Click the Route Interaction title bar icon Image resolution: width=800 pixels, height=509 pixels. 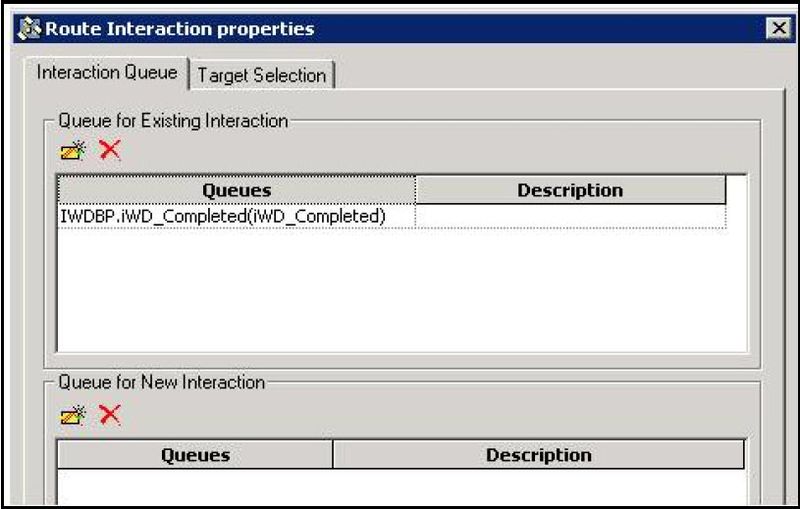click(29, 29)
